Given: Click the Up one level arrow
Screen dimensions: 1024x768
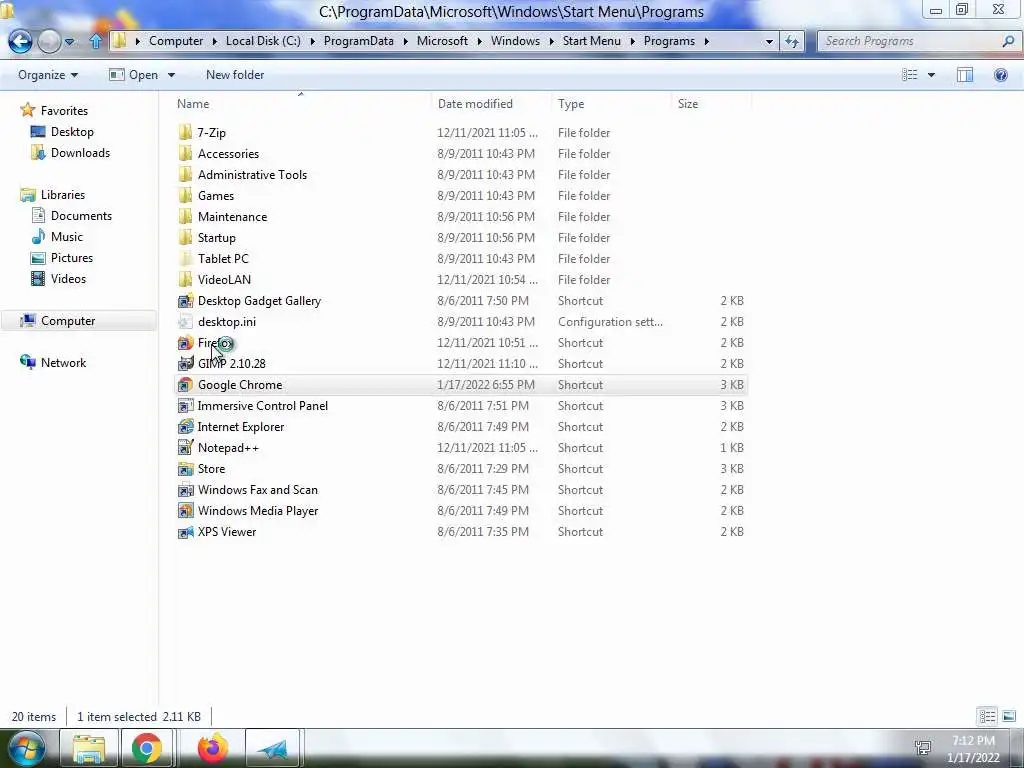Looking at the screenshot, I should click(95, 41).
